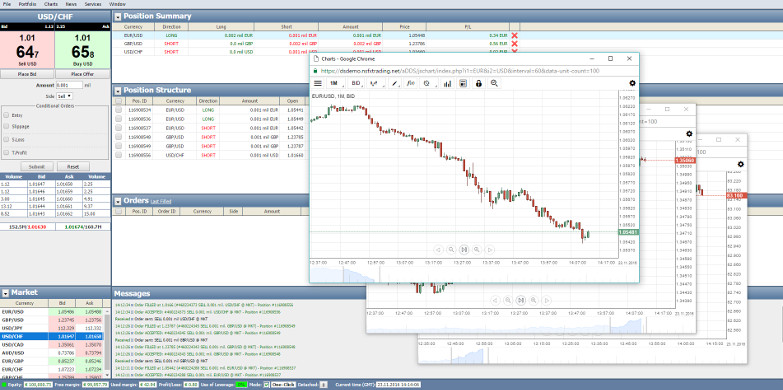Click the chart URL address bar

click(459, 71)
